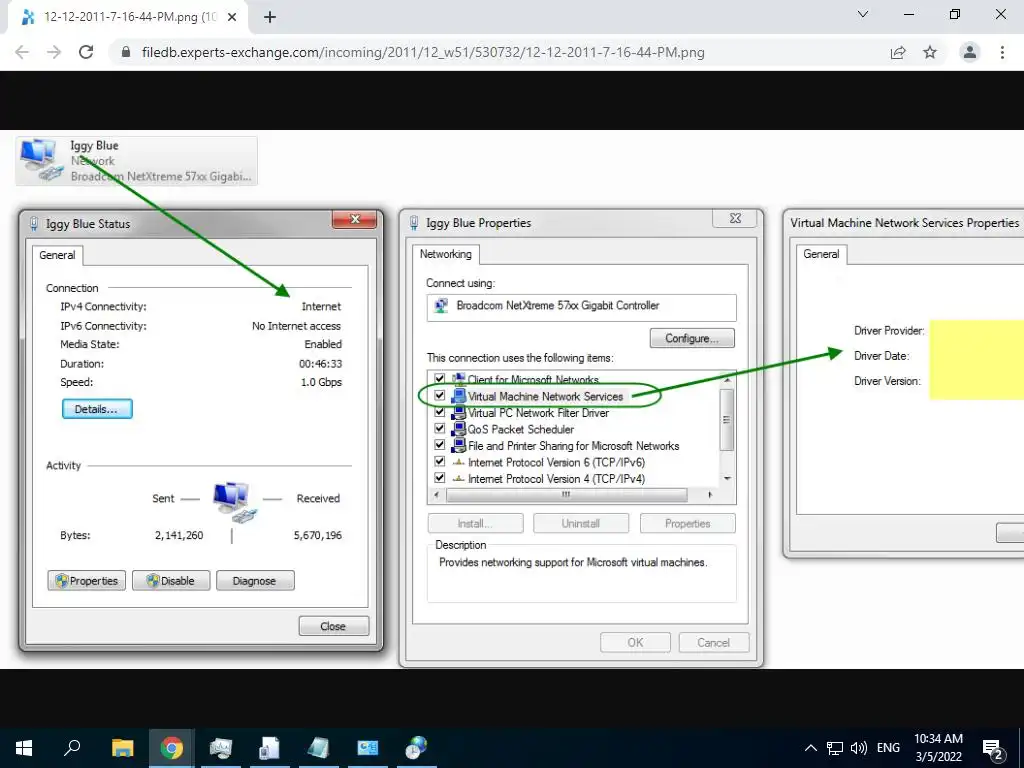
Task: Click the Uninstall button
Action: pyautogui.click(x=581, y=523)
